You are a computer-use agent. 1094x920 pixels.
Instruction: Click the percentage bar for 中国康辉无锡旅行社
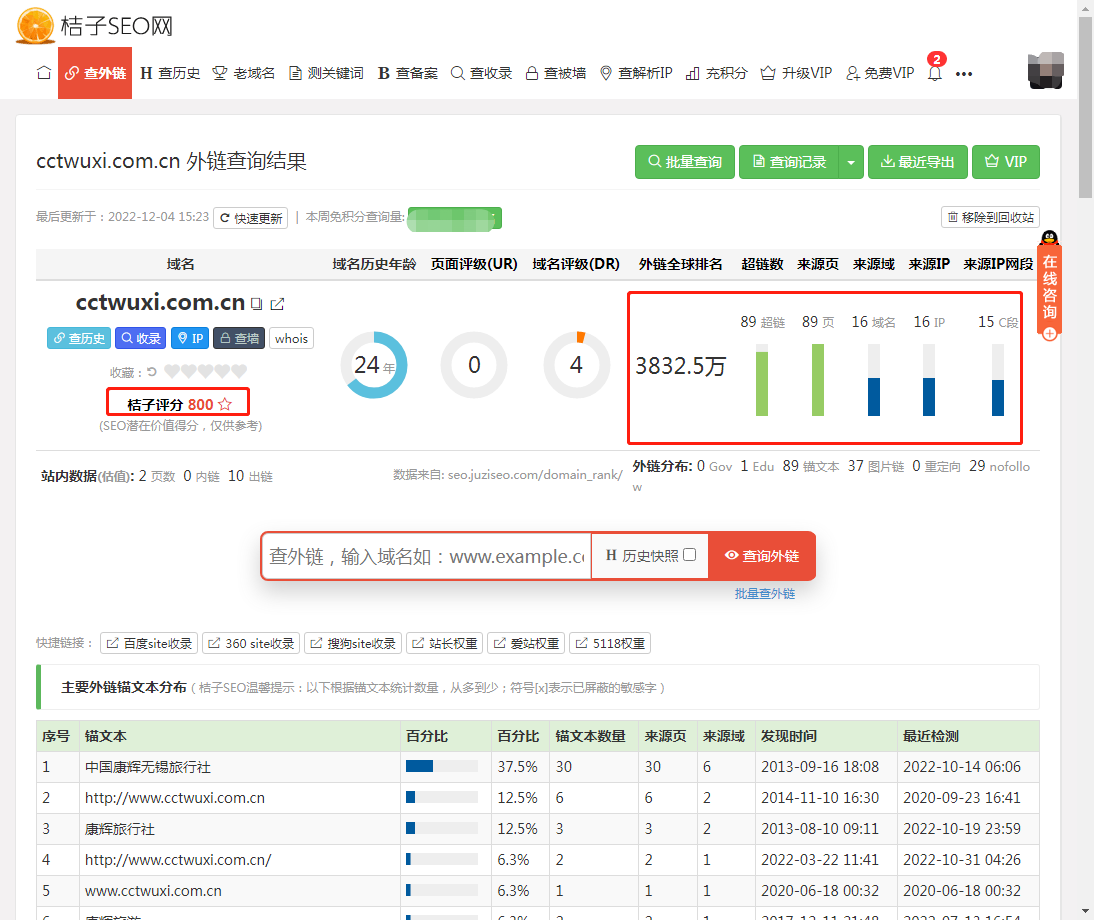pos(441,767)
